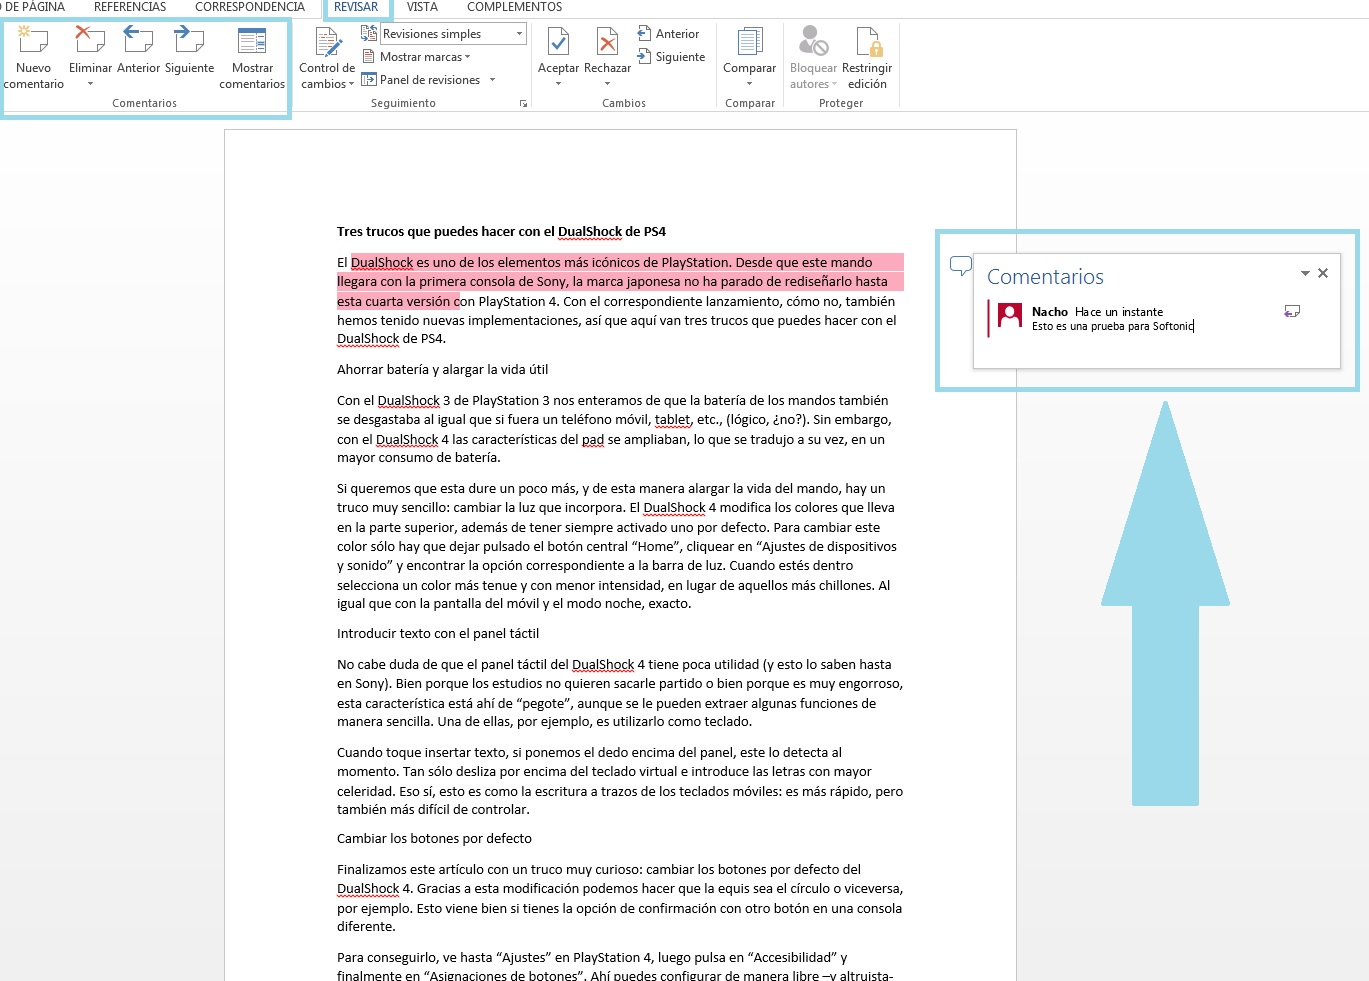Open the Panel de revisiones dropdown arrow
1369x981 pixels.
coord(492,80)
